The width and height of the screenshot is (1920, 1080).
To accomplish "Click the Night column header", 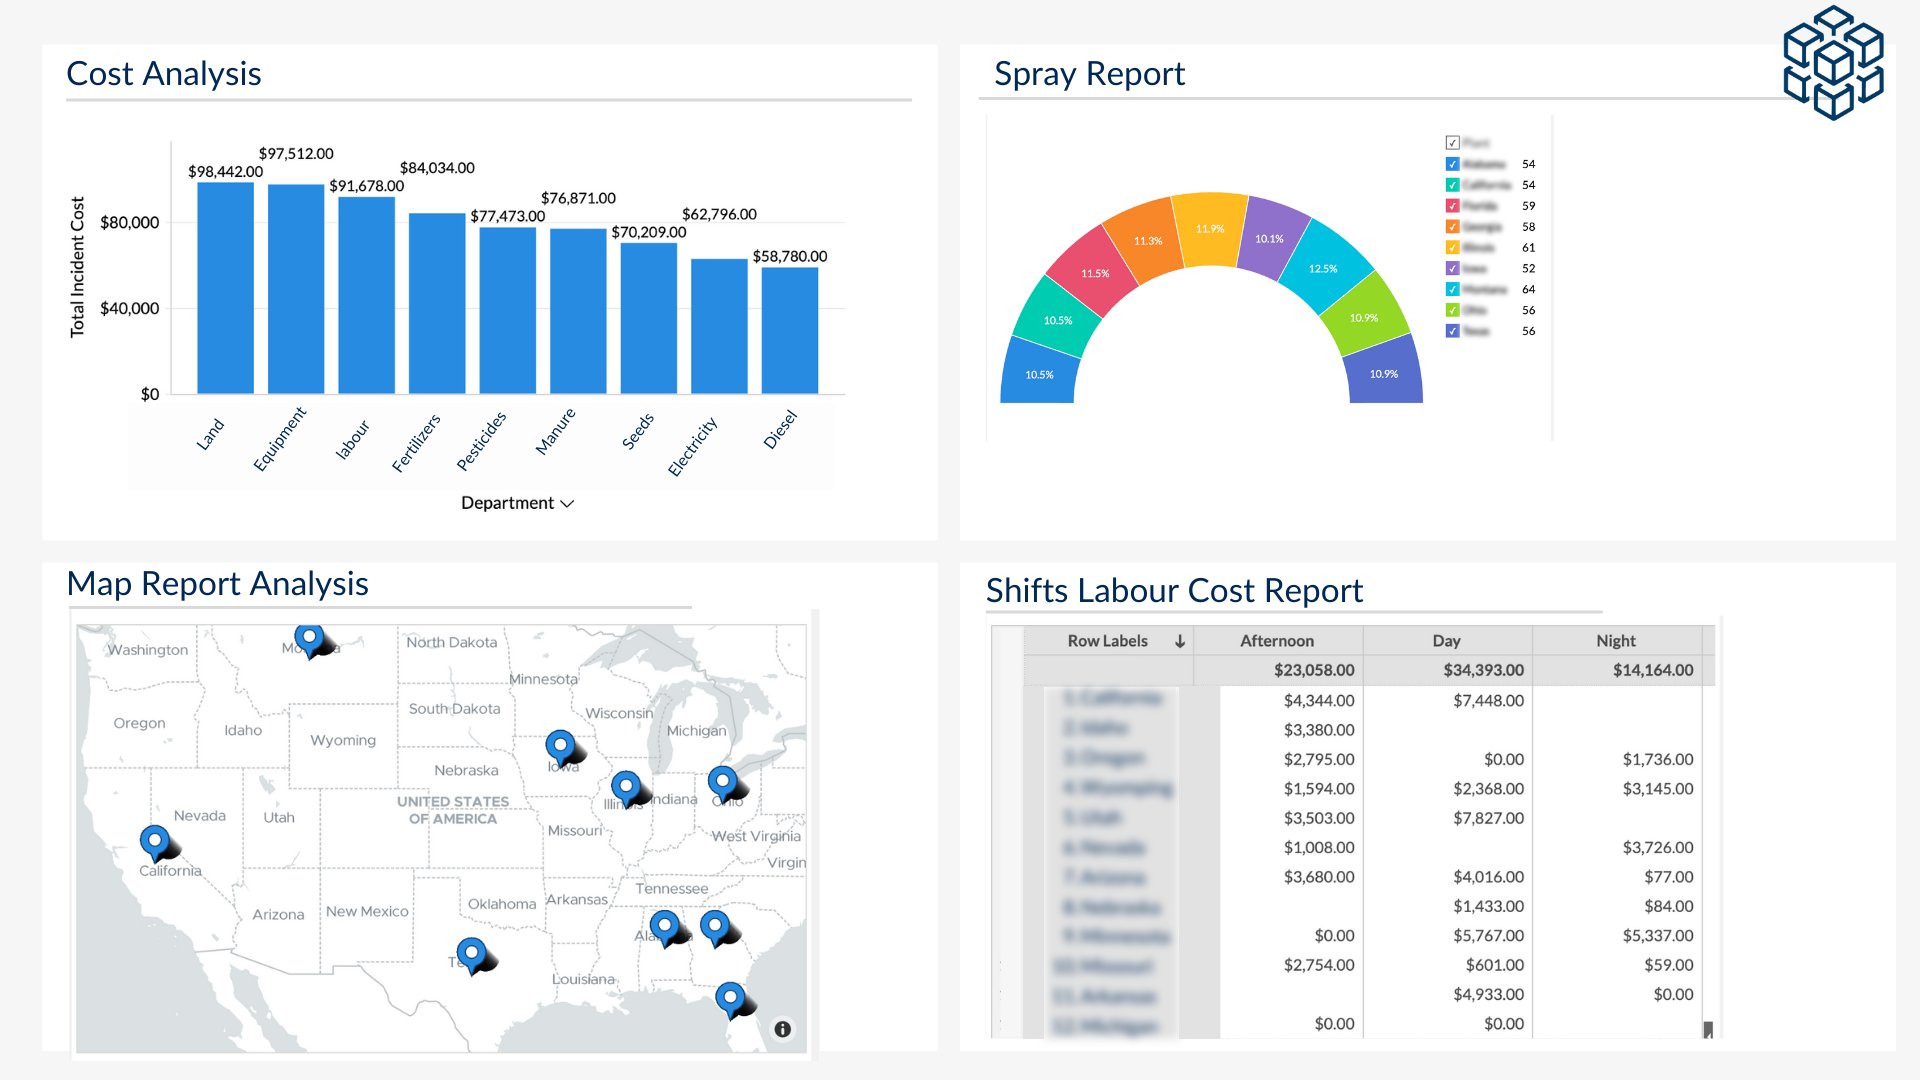I will [x=1615, y=641].
